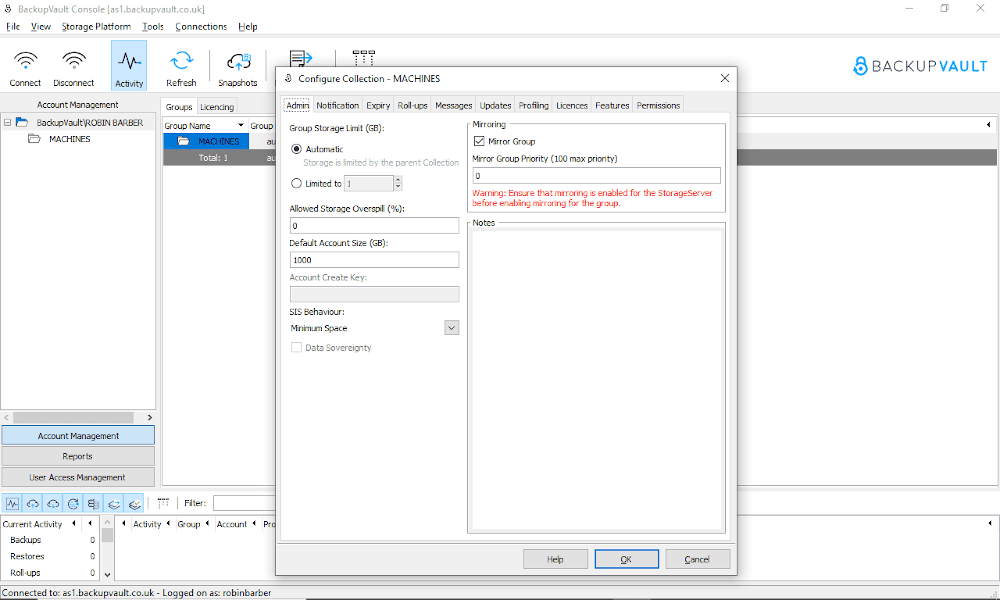
Task: Click MACHINES folder icon in Groups list
Action: pos(184,141)
